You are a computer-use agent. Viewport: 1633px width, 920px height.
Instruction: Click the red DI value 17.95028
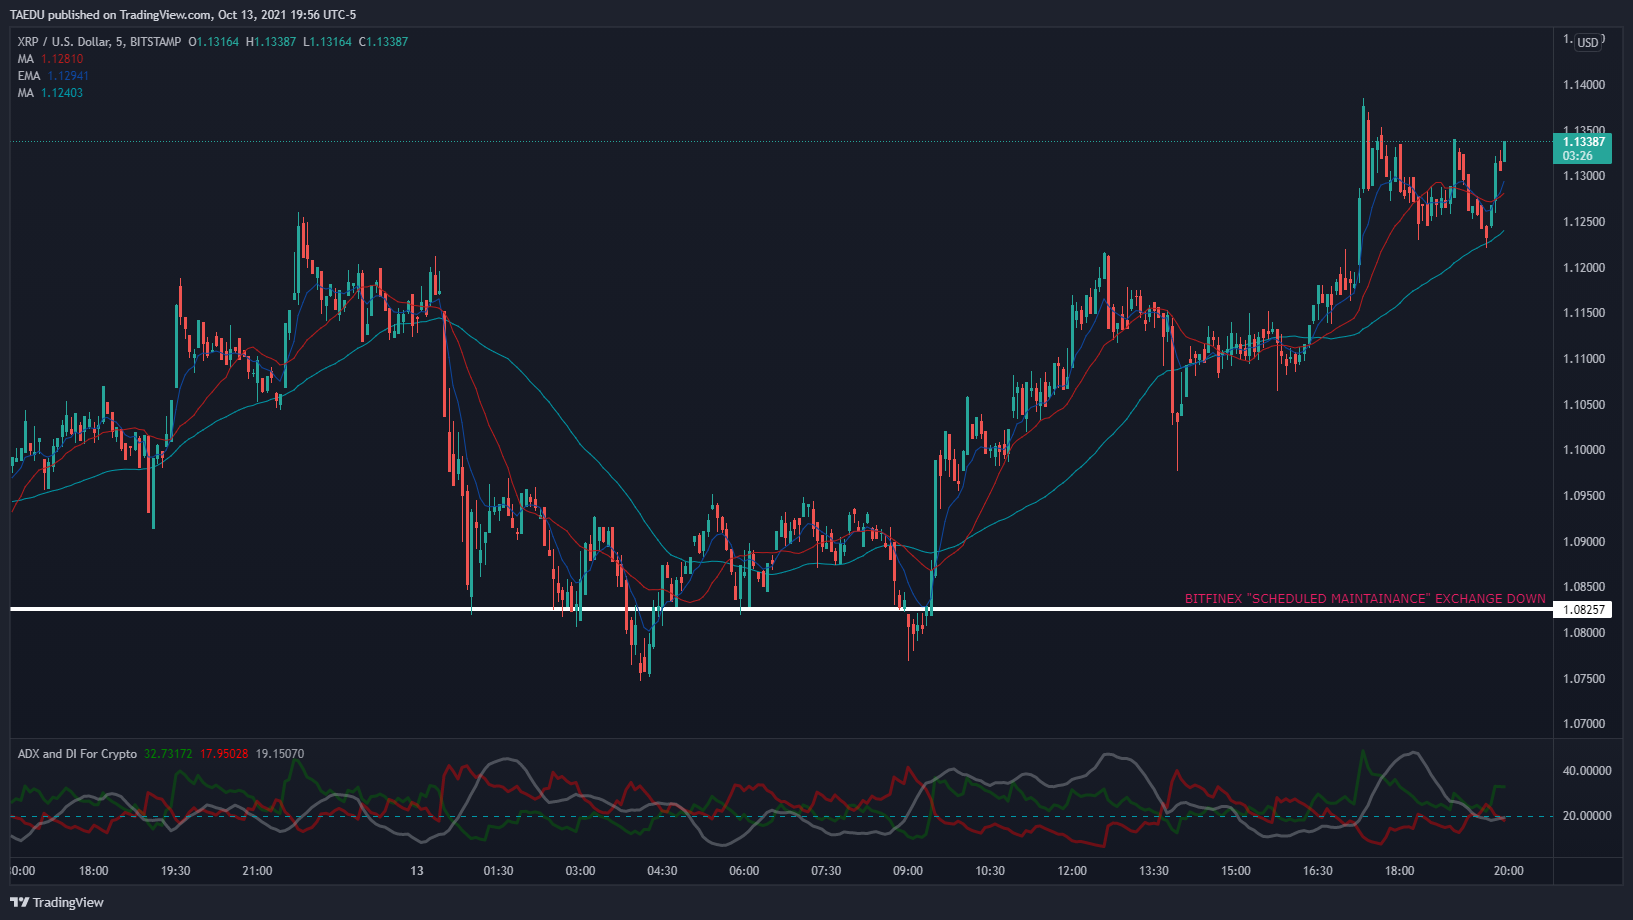[x=224, y=754]
